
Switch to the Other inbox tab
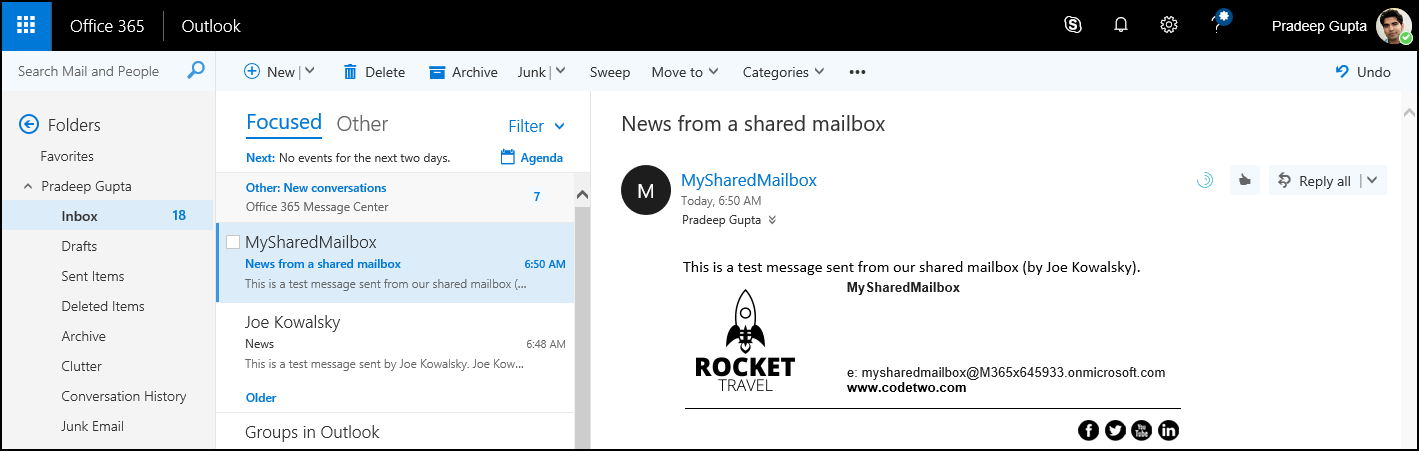[x=362, y=124]
